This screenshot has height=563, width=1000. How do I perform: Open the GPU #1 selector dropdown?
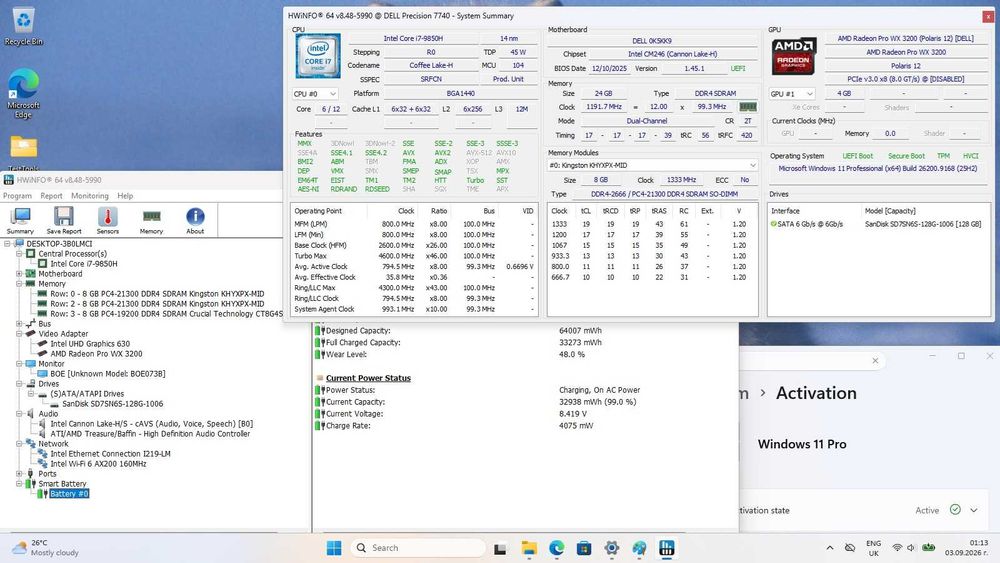tap(792, 94)
